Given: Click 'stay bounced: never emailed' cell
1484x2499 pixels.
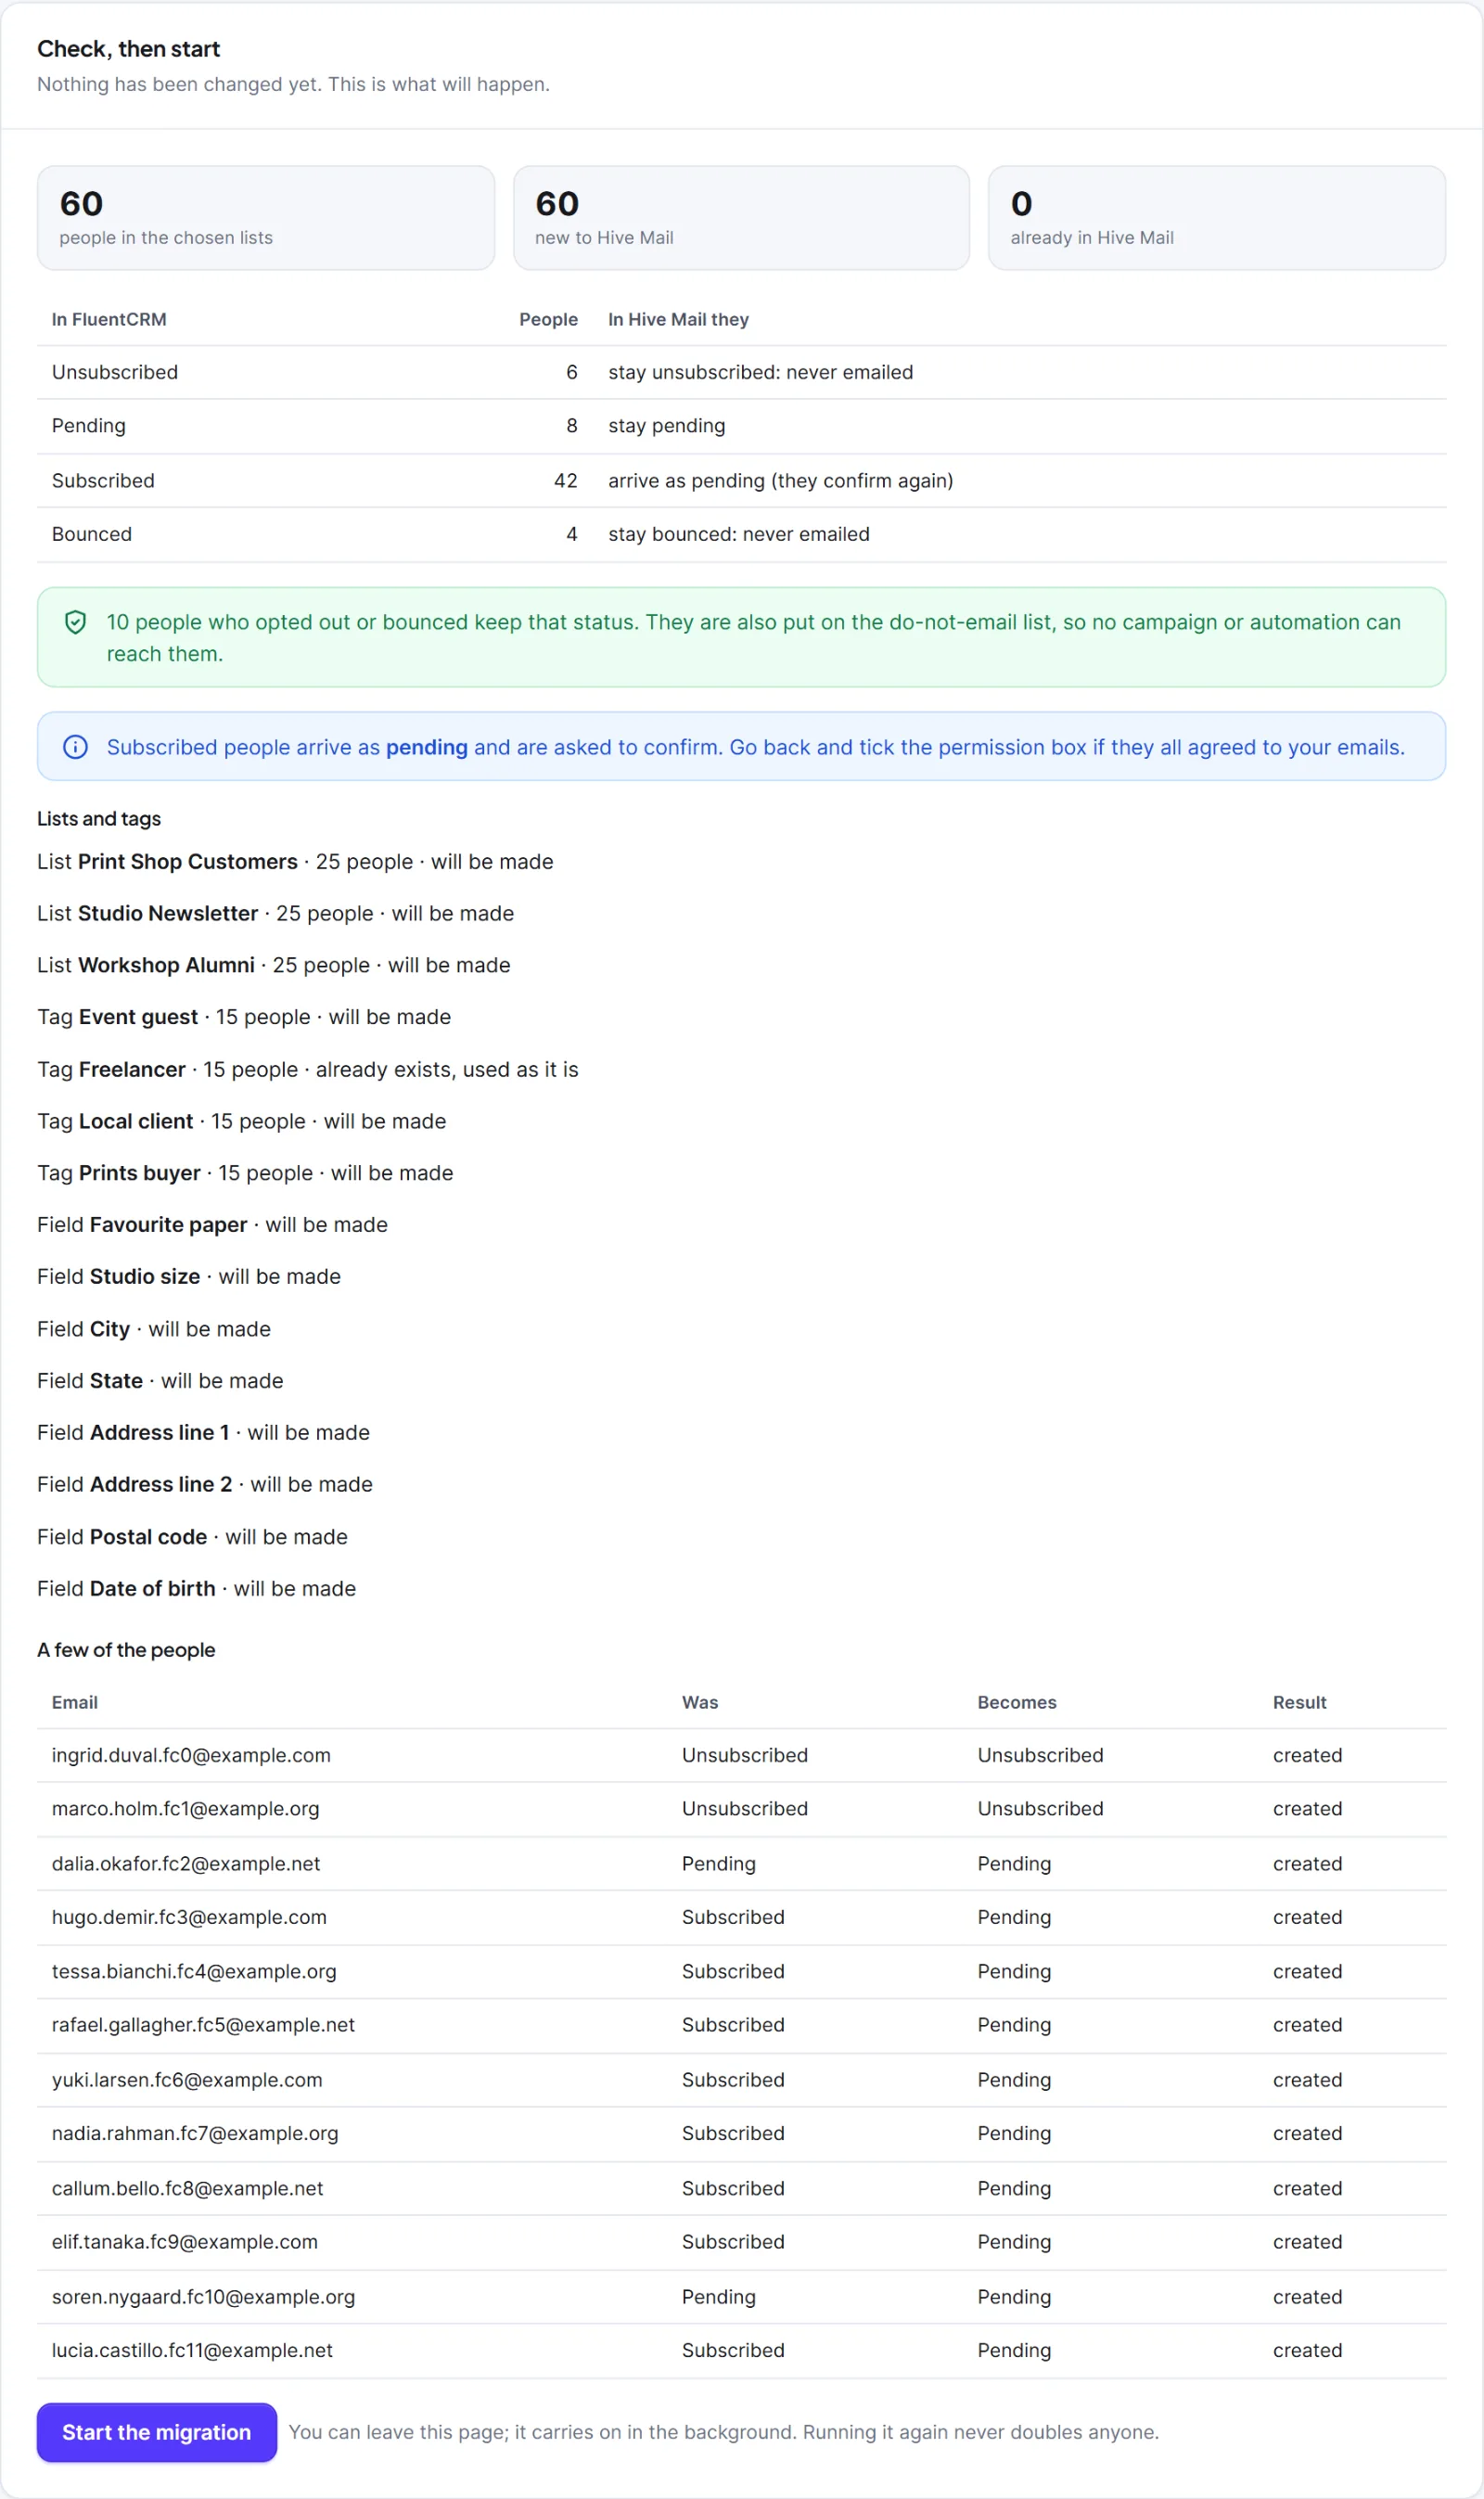Looking at the screenshot, I should coord(739,534).
